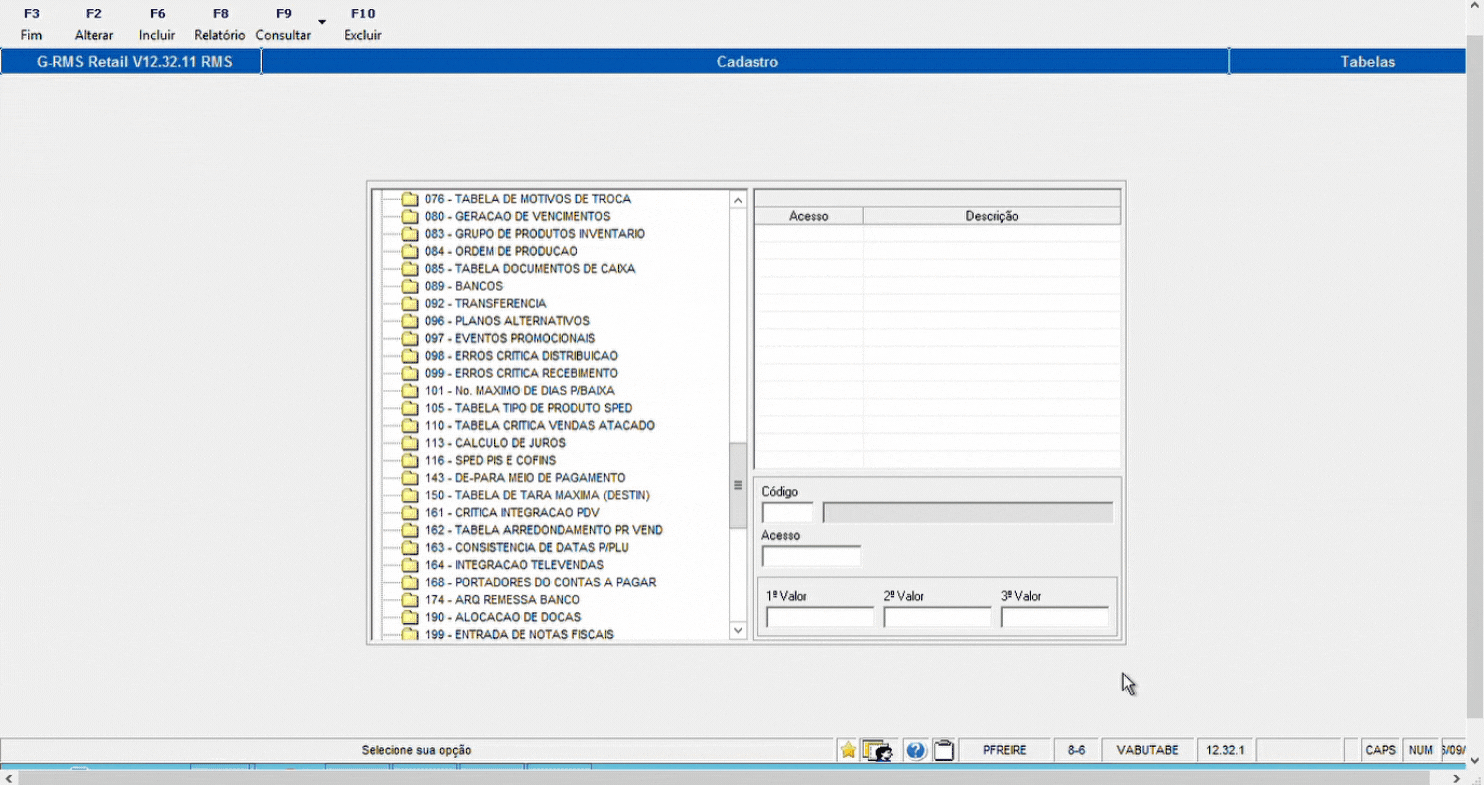Open the dropdown arrow beside F9 Consultar
This screenshot has width=1484, height=785.
click(322, 22)
